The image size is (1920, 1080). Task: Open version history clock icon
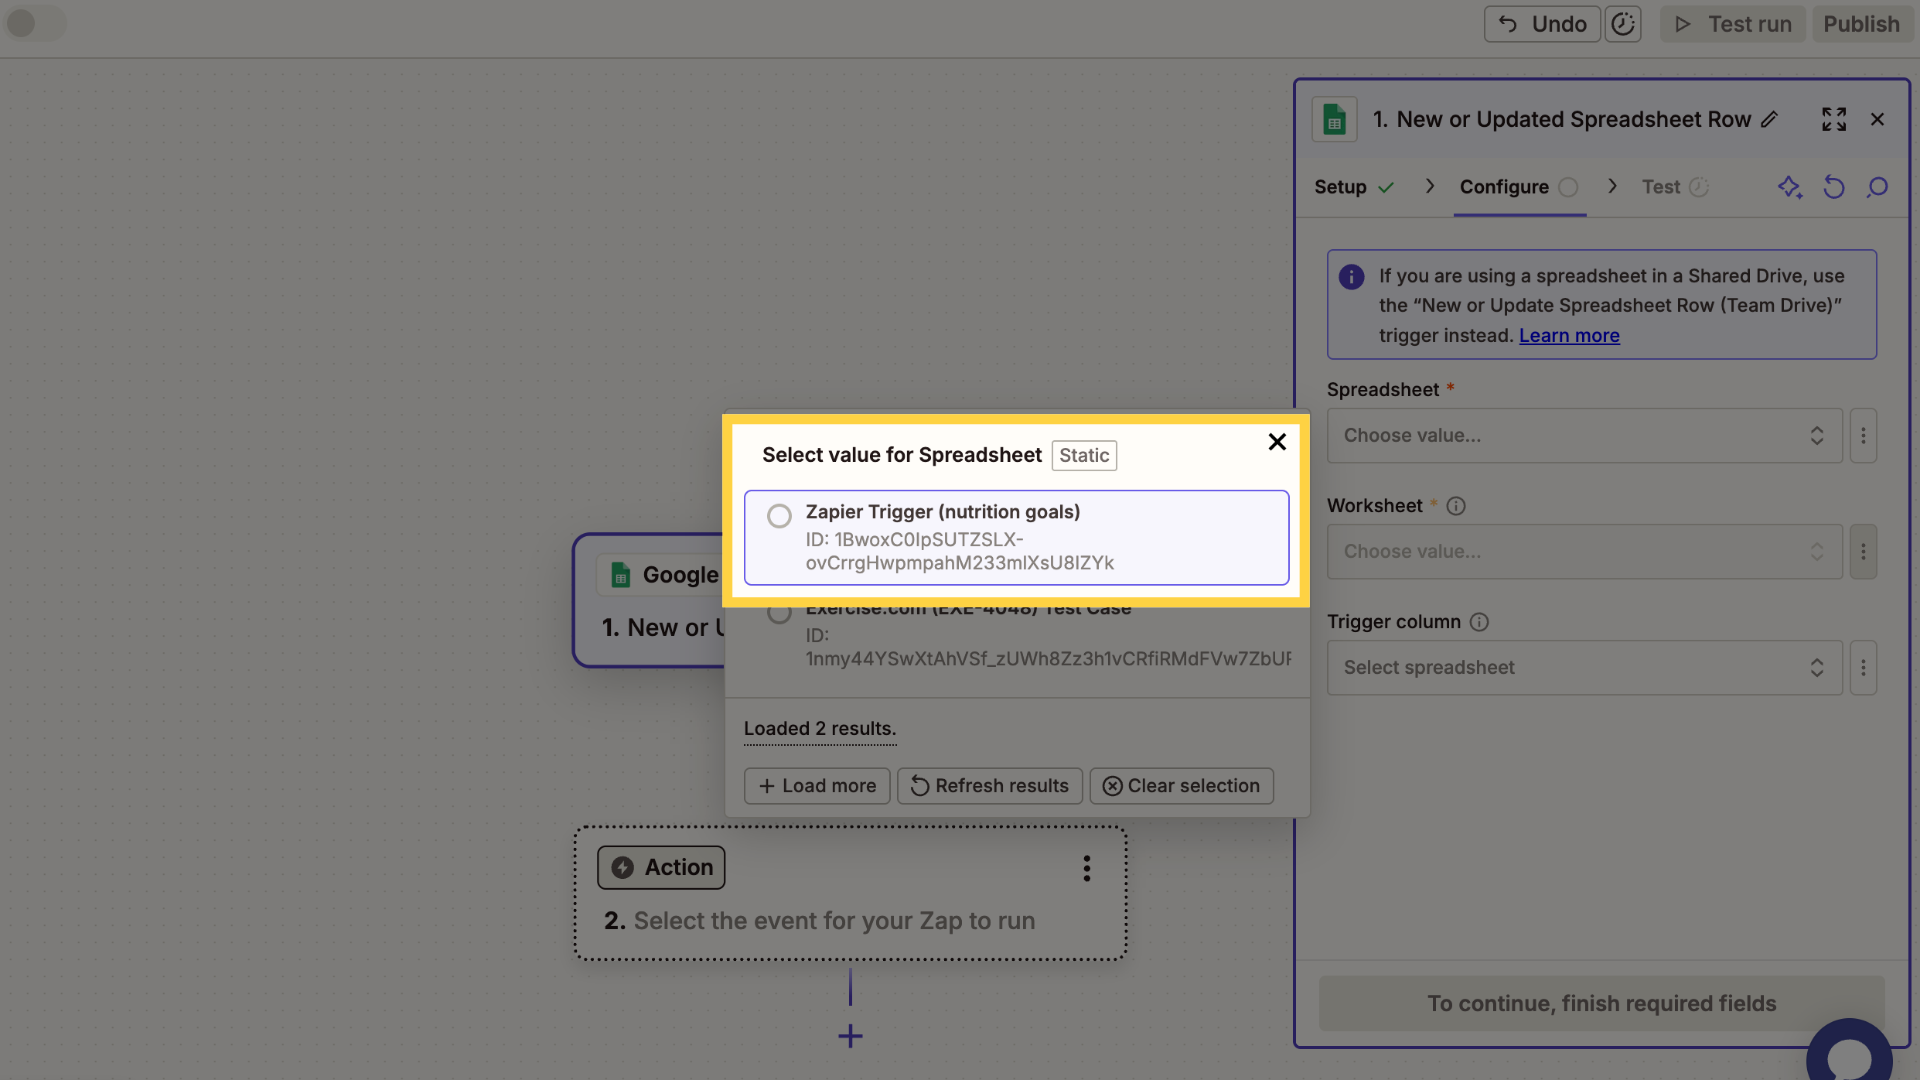point(1623,24)
